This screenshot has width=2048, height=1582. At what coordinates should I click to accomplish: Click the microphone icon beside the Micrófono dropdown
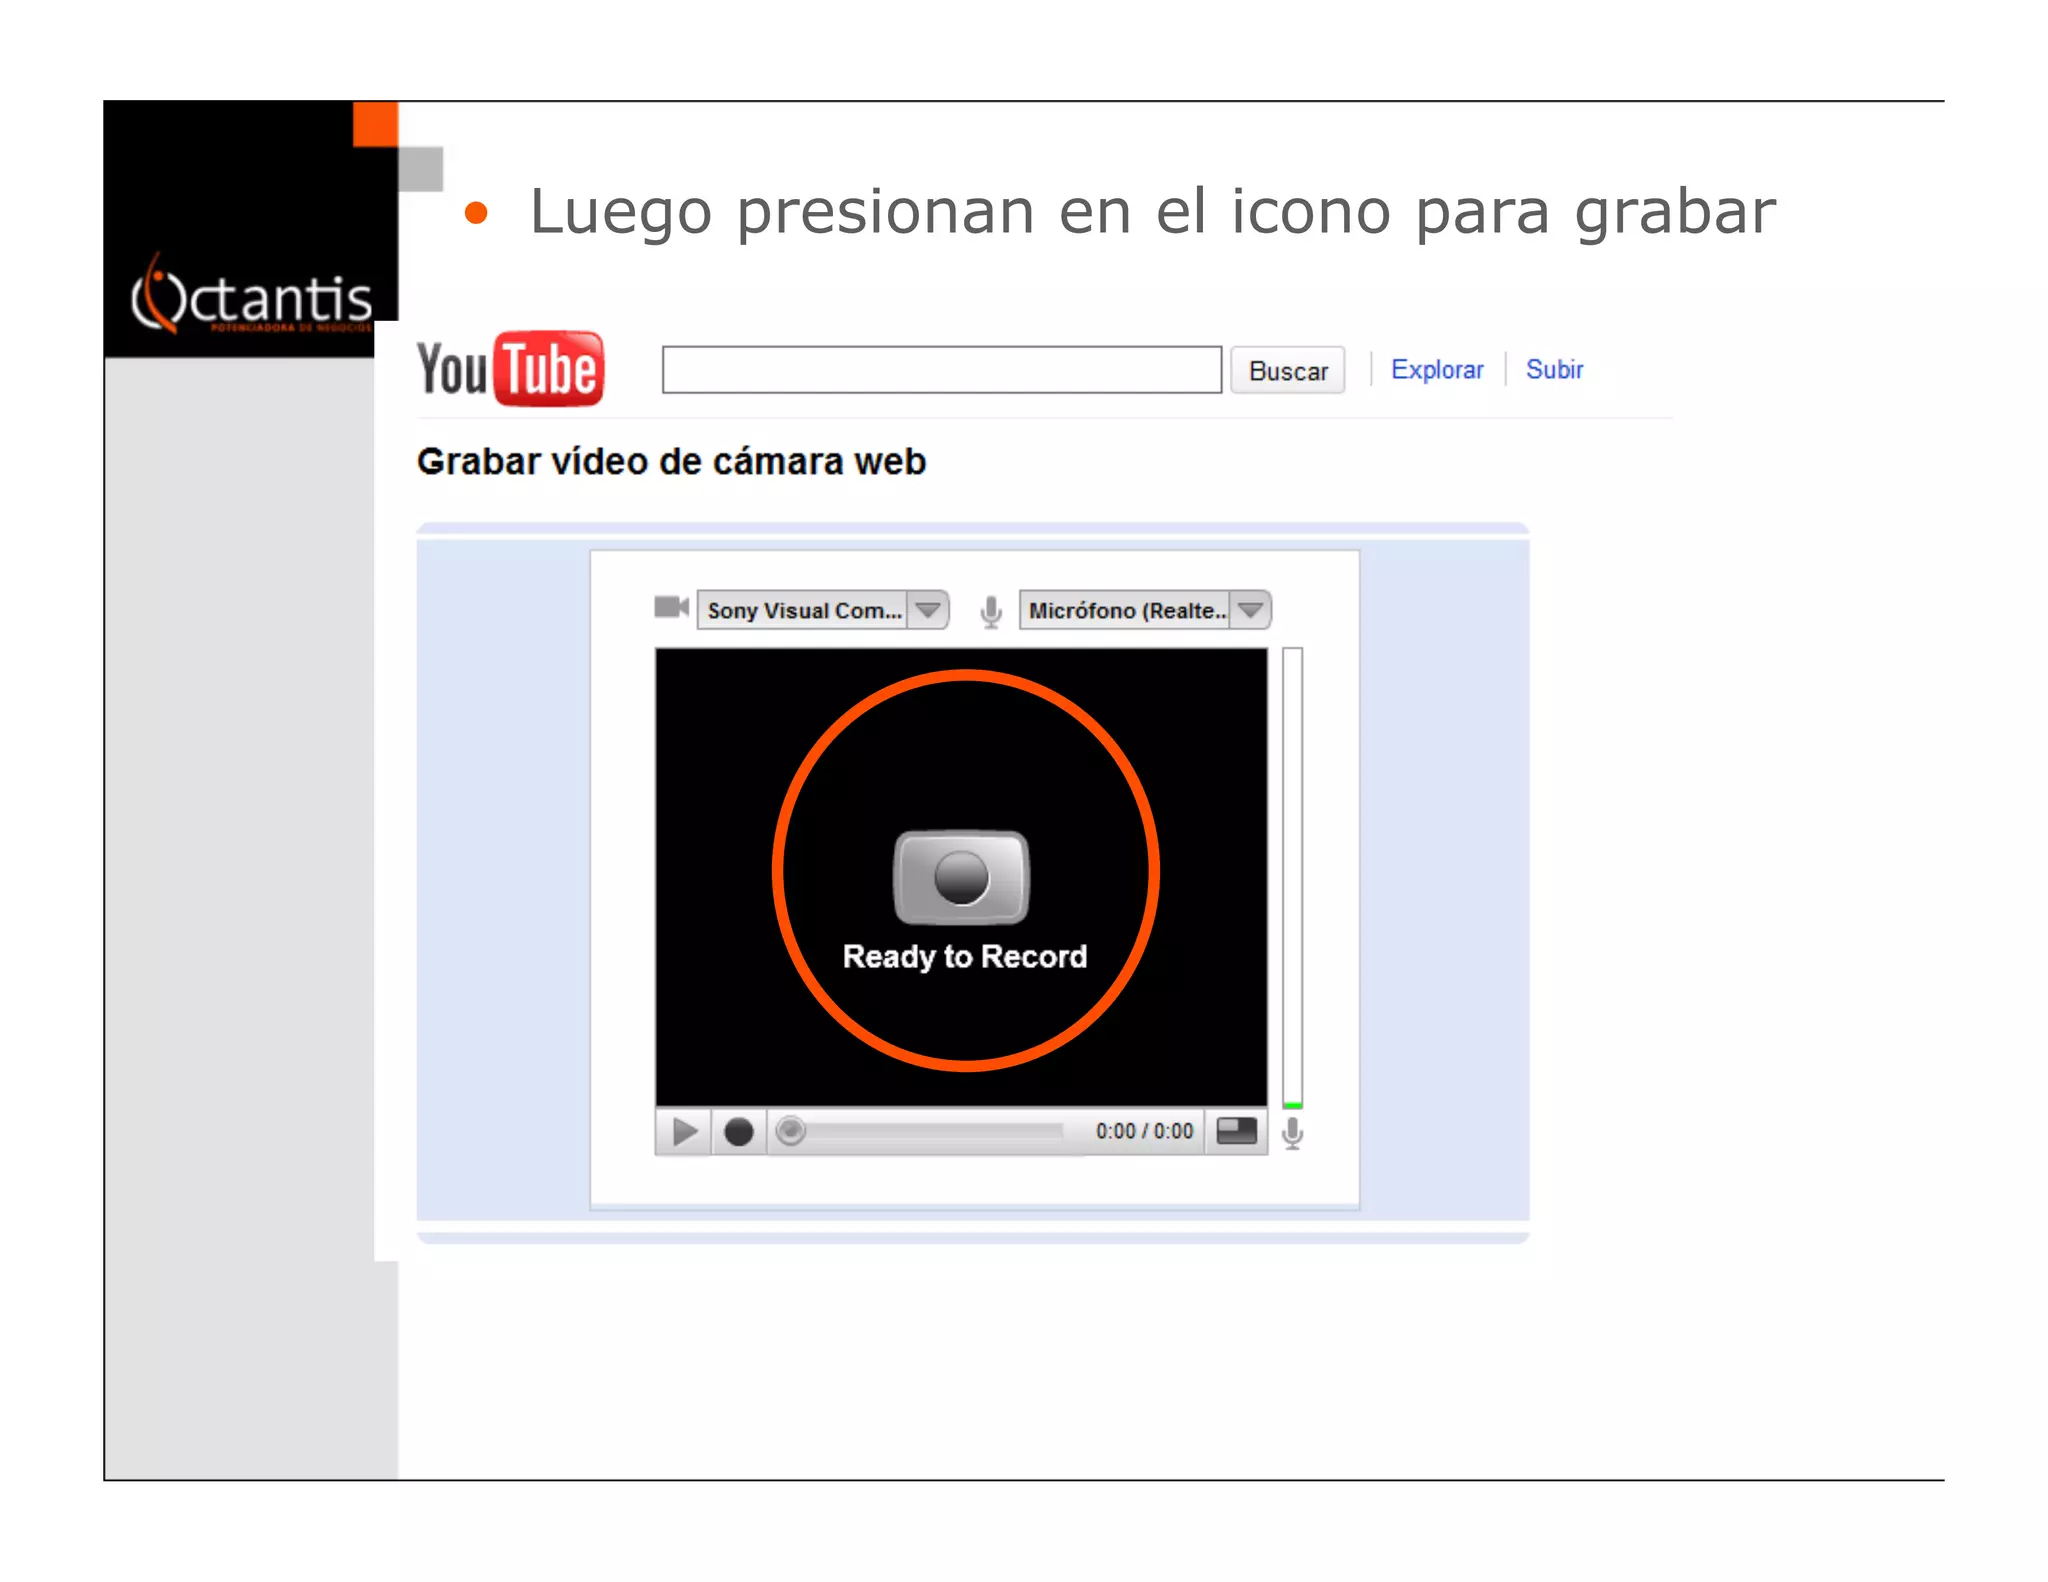[x=991, y=612]
